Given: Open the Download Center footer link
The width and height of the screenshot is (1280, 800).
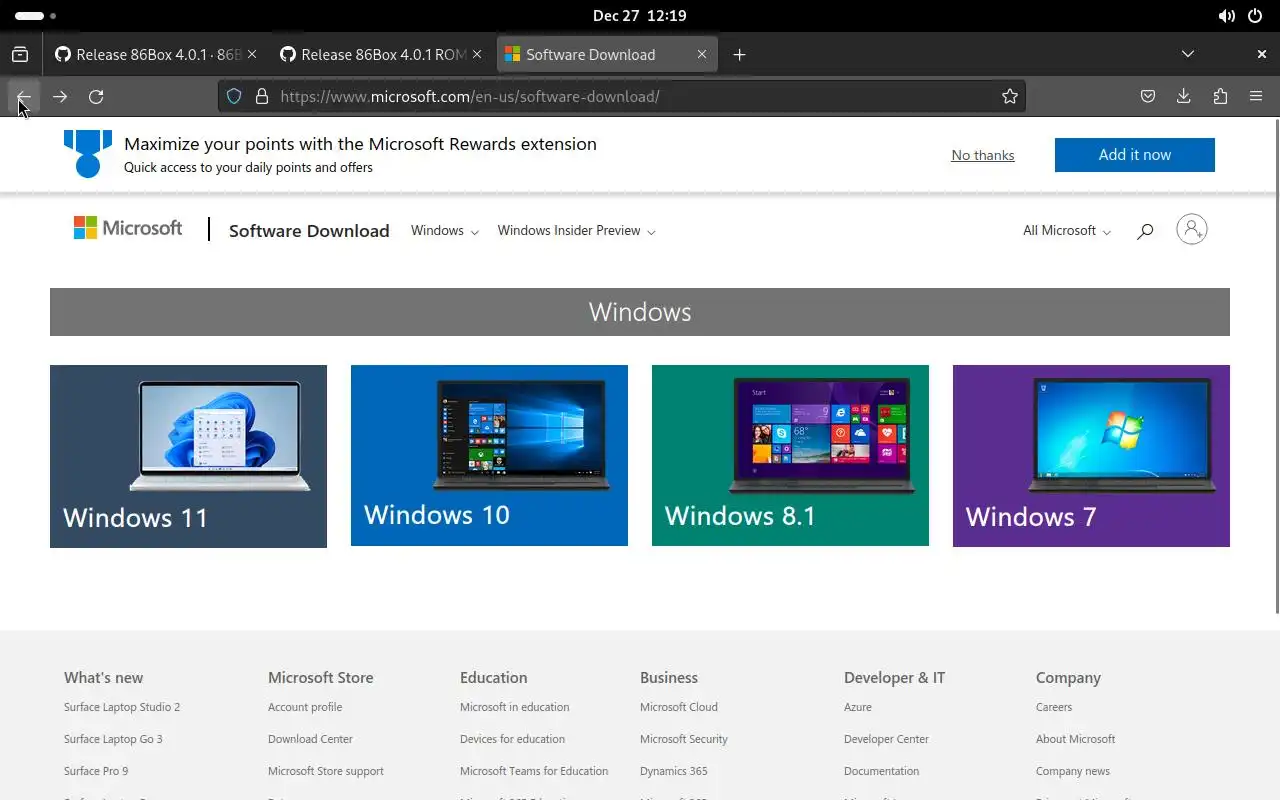Looking at the screenshot, I should point(310,739).
